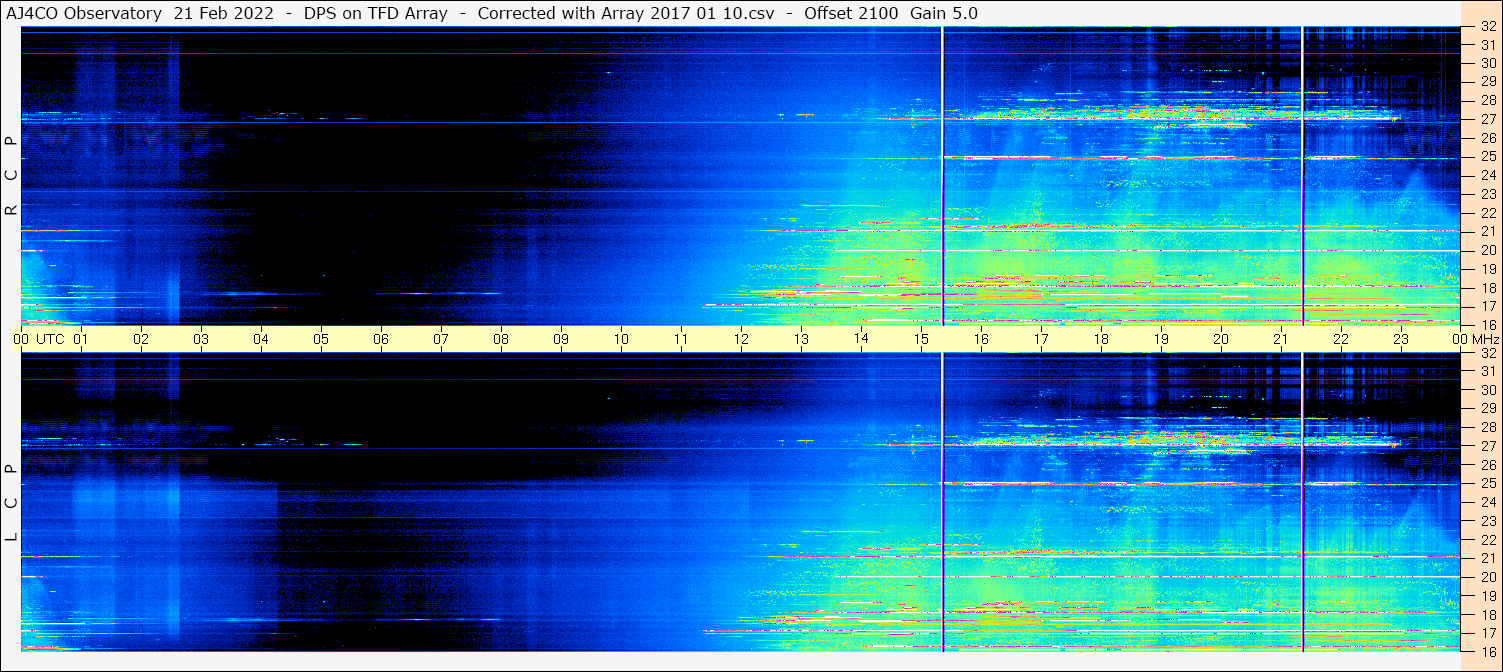Image resolution: width=1503 pixels, height=672 pixels.
Task: Click the 13 hour time axis label
Action: (x=801, y=339)
